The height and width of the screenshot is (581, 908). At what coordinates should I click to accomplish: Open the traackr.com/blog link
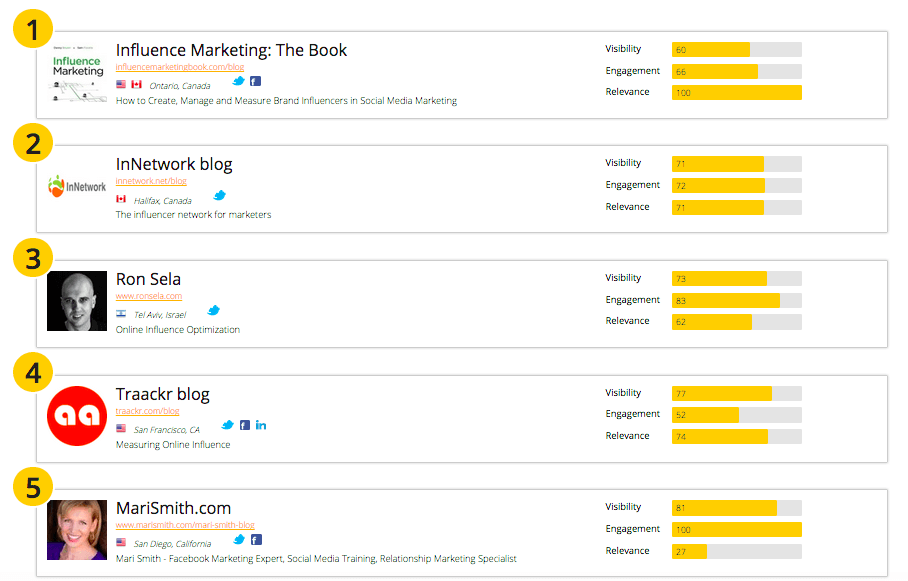147,411
